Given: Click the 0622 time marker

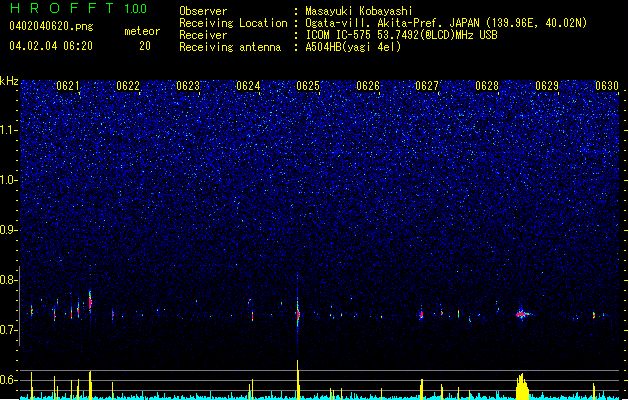Looking at the screenshot, I should tap(128, 86).
